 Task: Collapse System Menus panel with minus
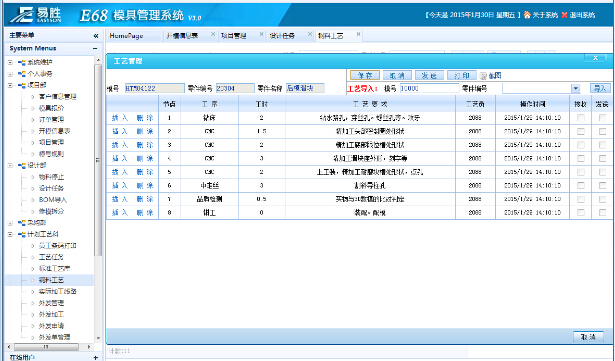point(95,49)
